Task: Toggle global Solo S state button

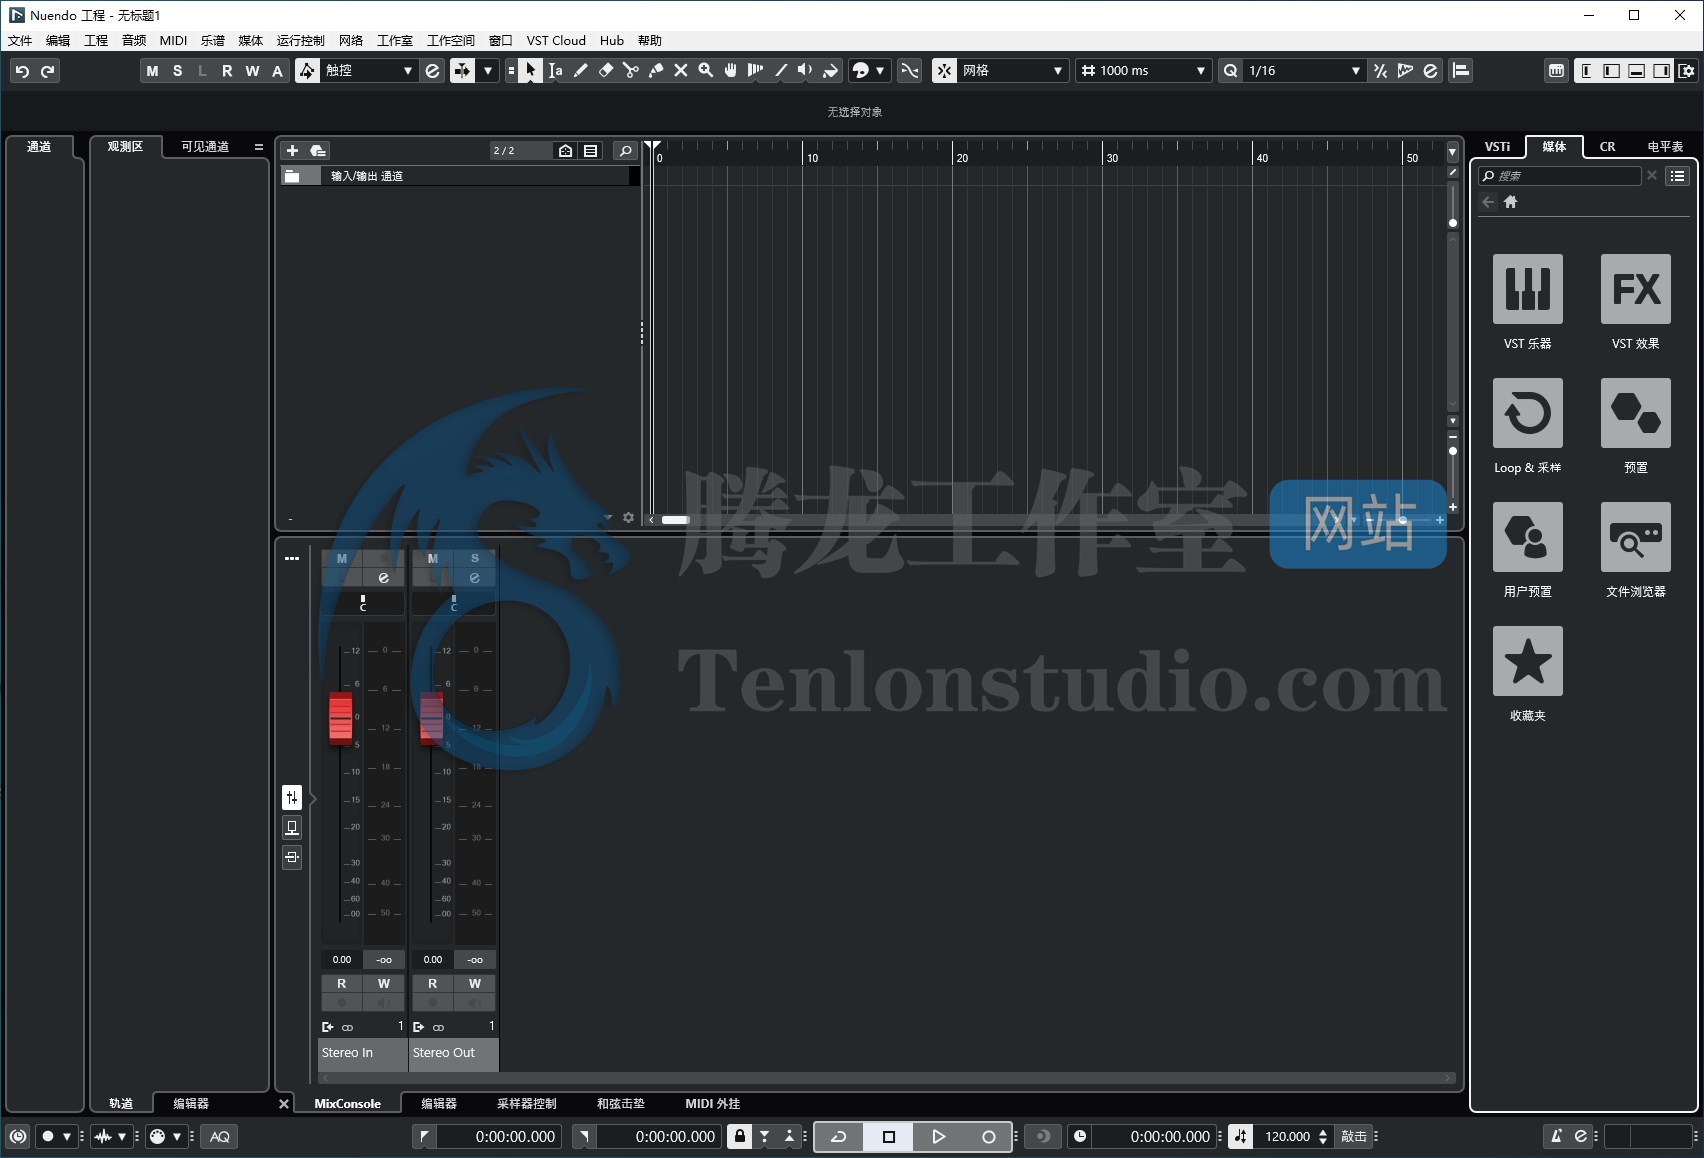Action: (177, 71)
